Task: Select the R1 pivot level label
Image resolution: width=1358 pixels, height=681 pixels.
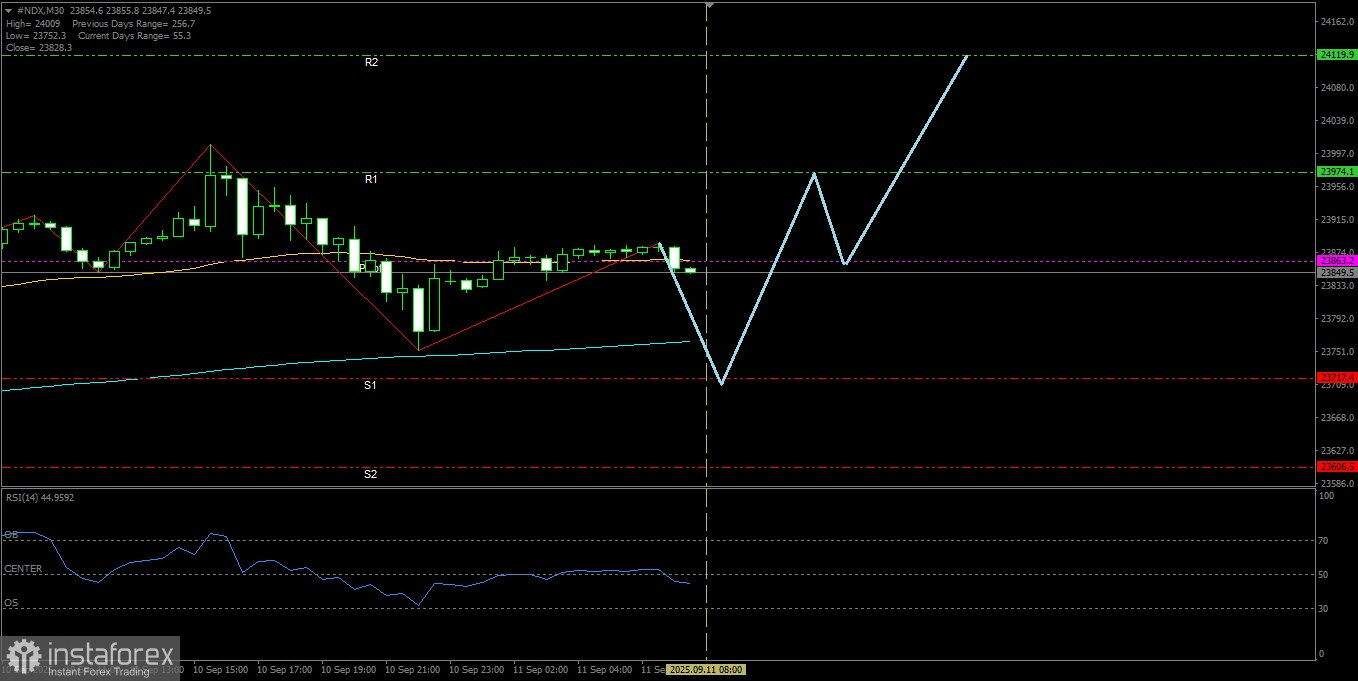Action: pyautogui.click(x=371, y=179)
